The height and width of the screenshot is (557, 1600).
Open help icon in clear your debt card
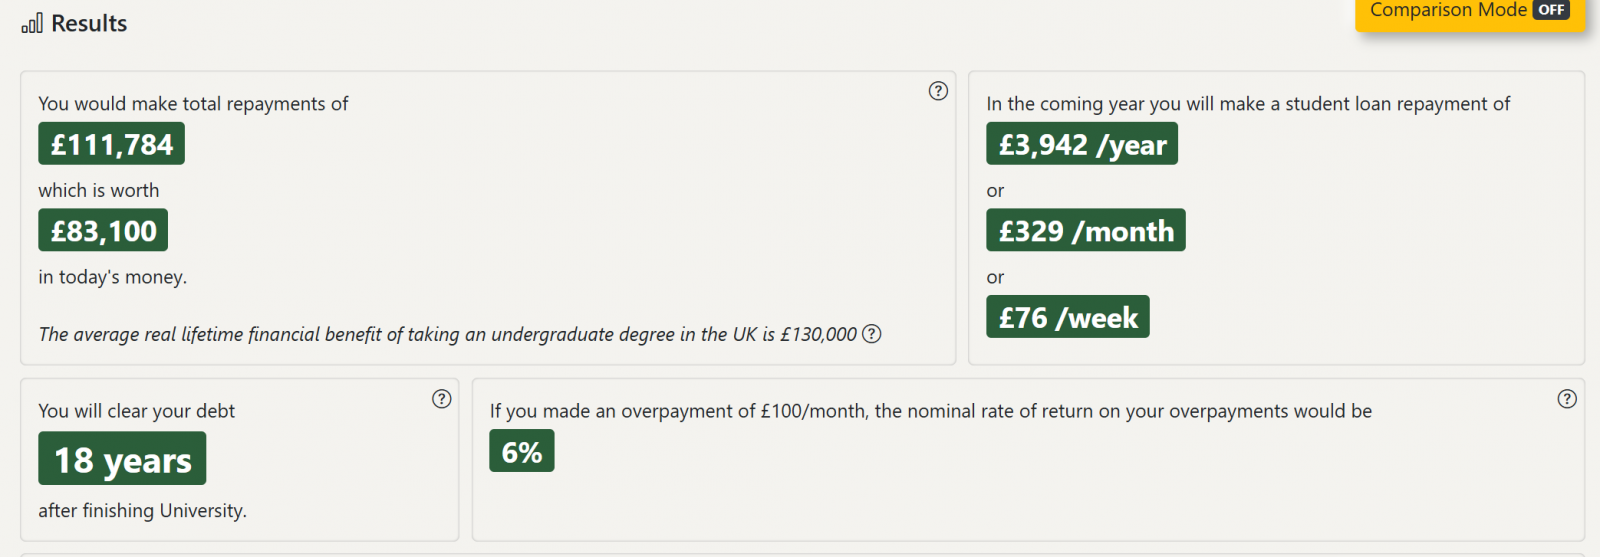pyautogui.click(x=442, y=399)
